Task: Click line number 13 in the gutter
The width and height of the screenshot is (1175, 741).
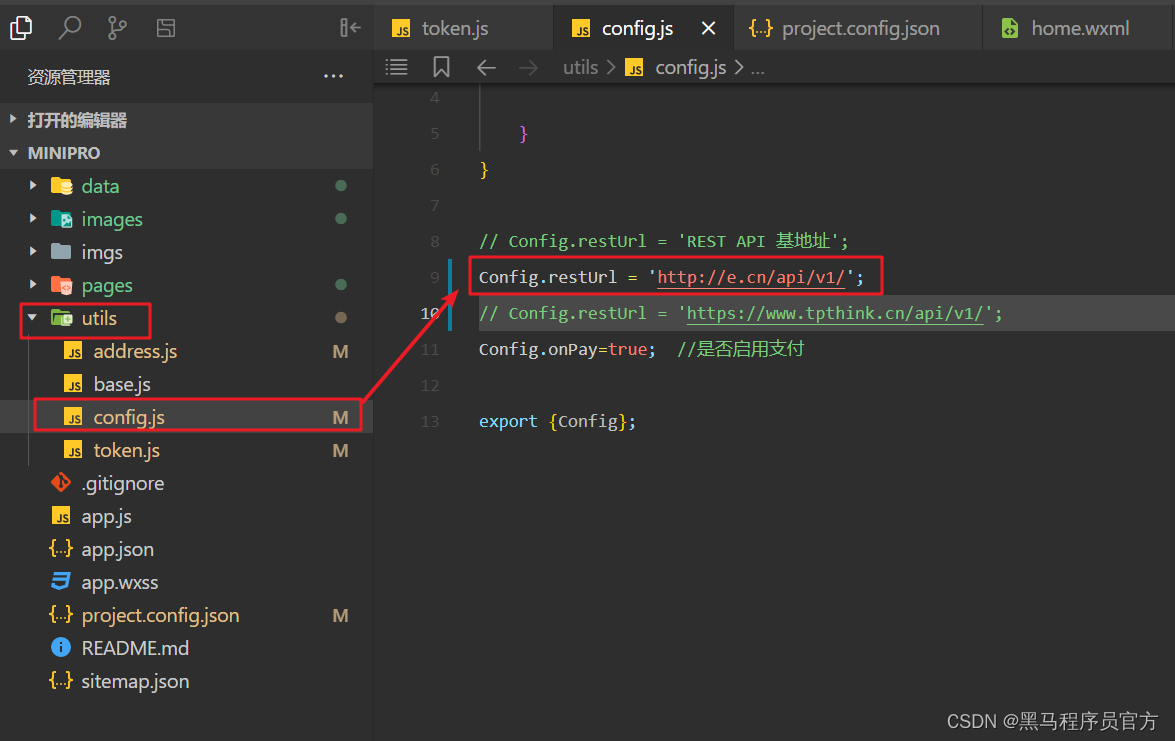Action: pyautogui.click(x=430, y=421)
